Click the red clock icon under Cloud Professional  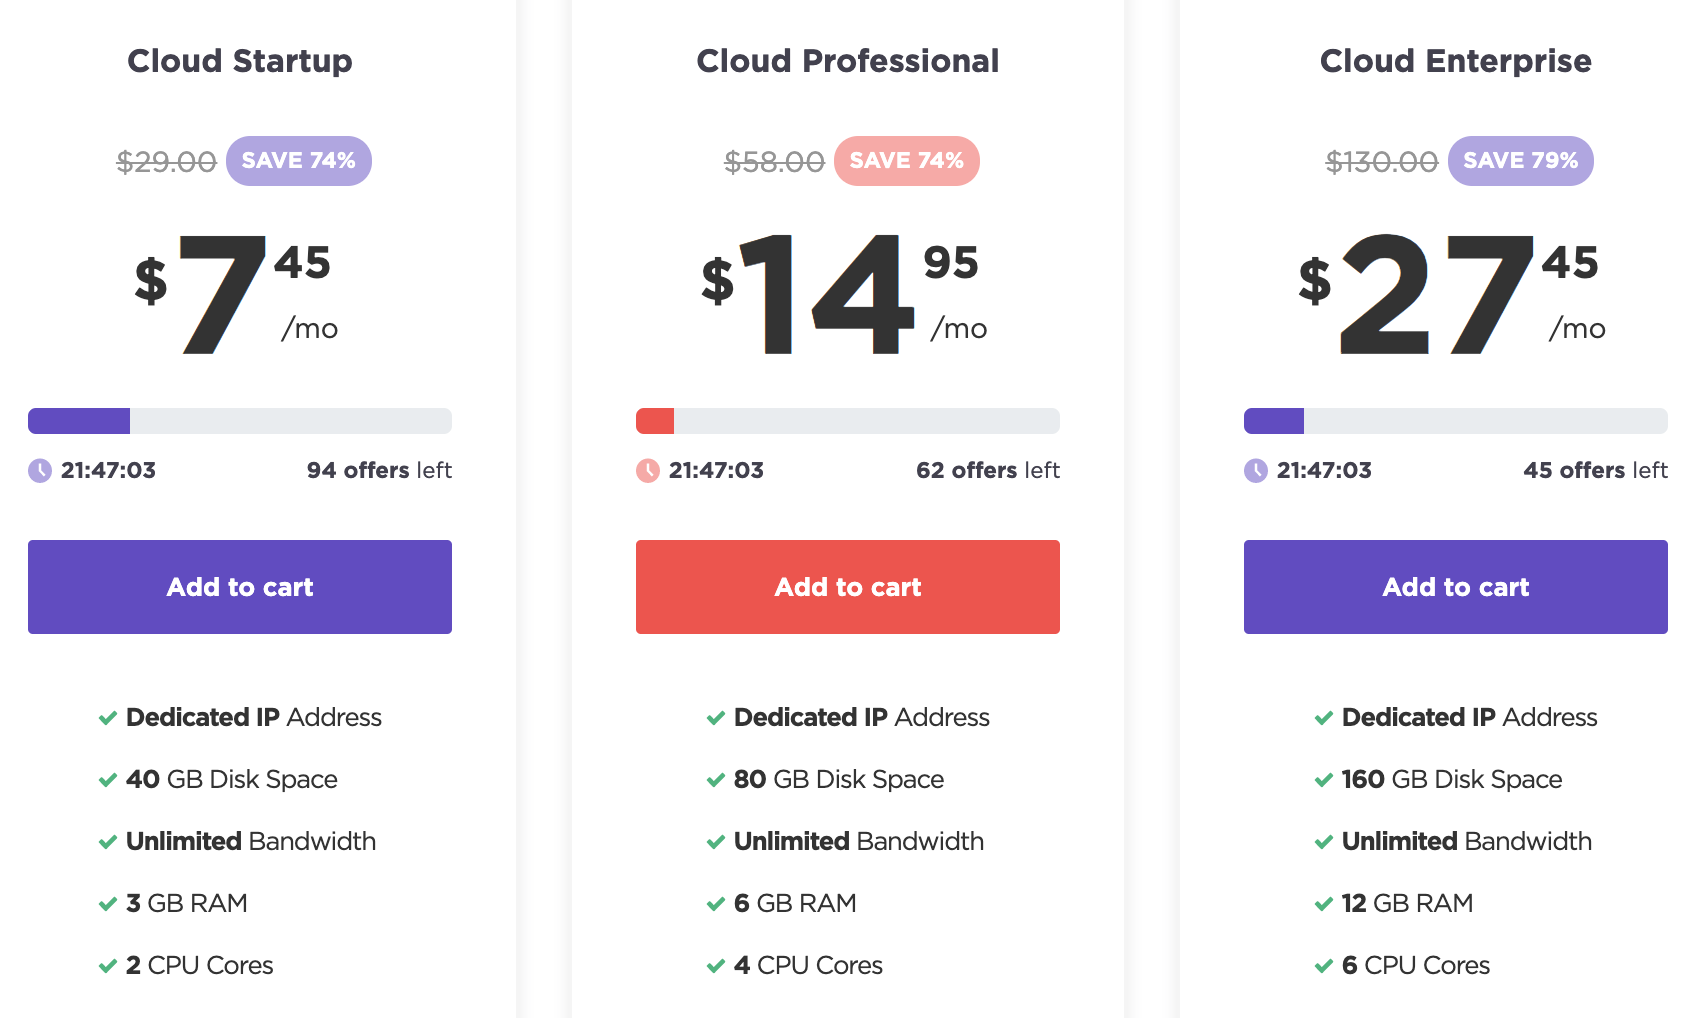[648, 471]
